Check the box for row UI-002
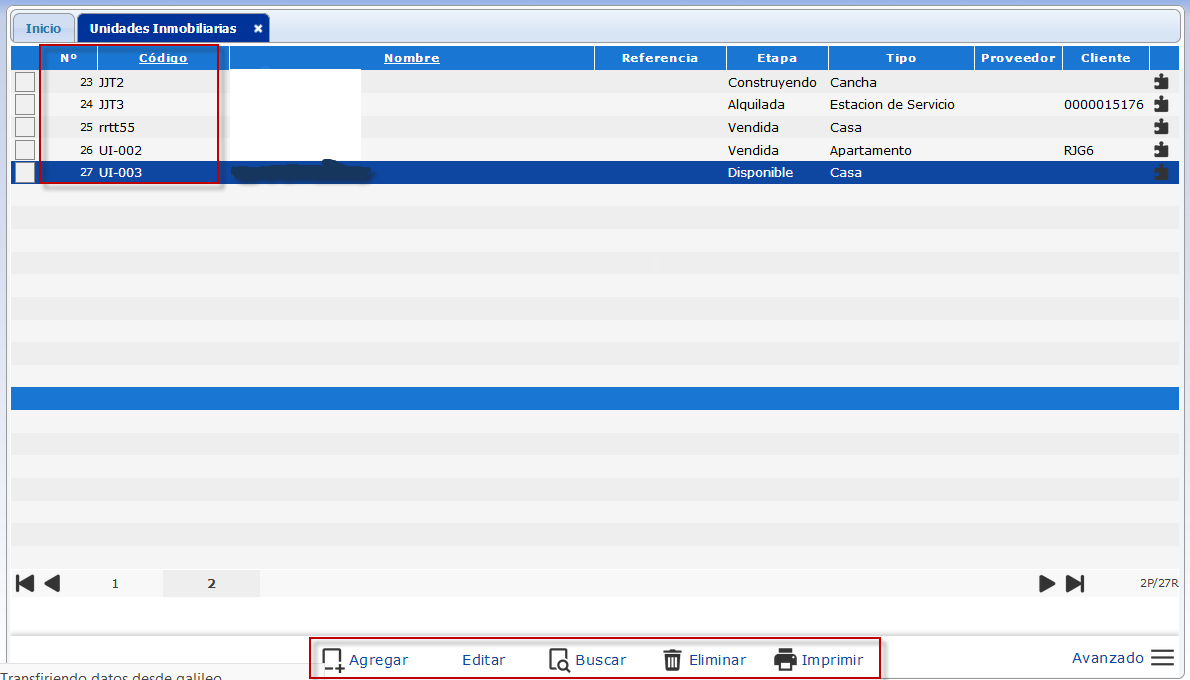Image resolution: width=1190 pixels, height=680 pixels. pos(25,150)
